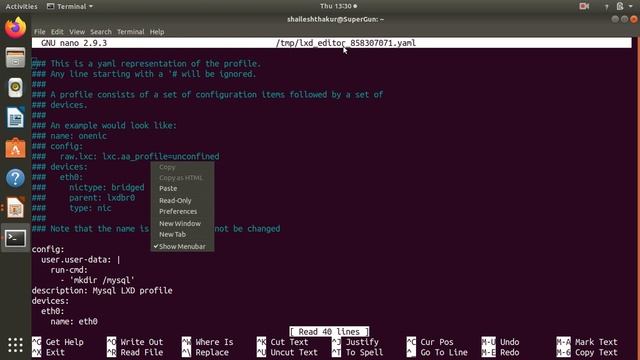Click the window title shaileshthakur@SuperGun

pos(335,19)
